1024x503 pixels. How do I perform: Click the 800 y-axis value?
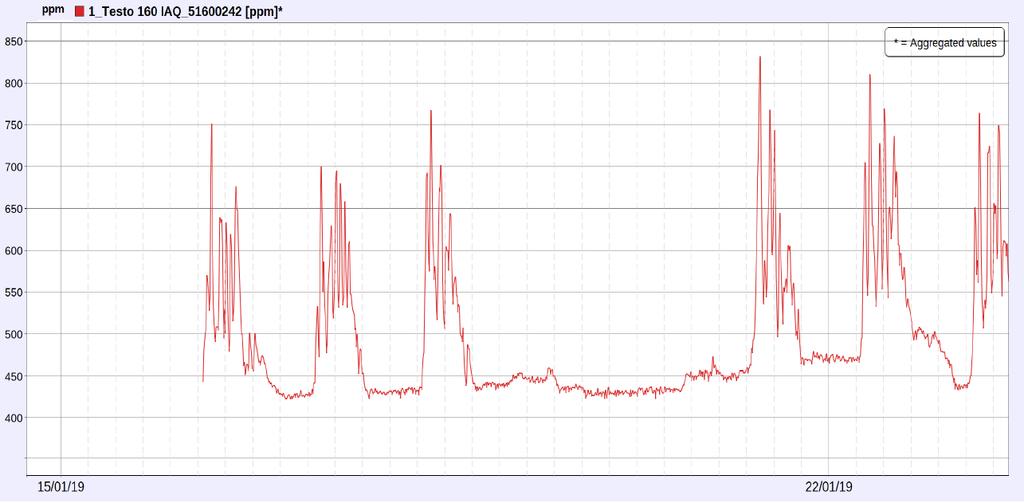click(x=14, y=84)
